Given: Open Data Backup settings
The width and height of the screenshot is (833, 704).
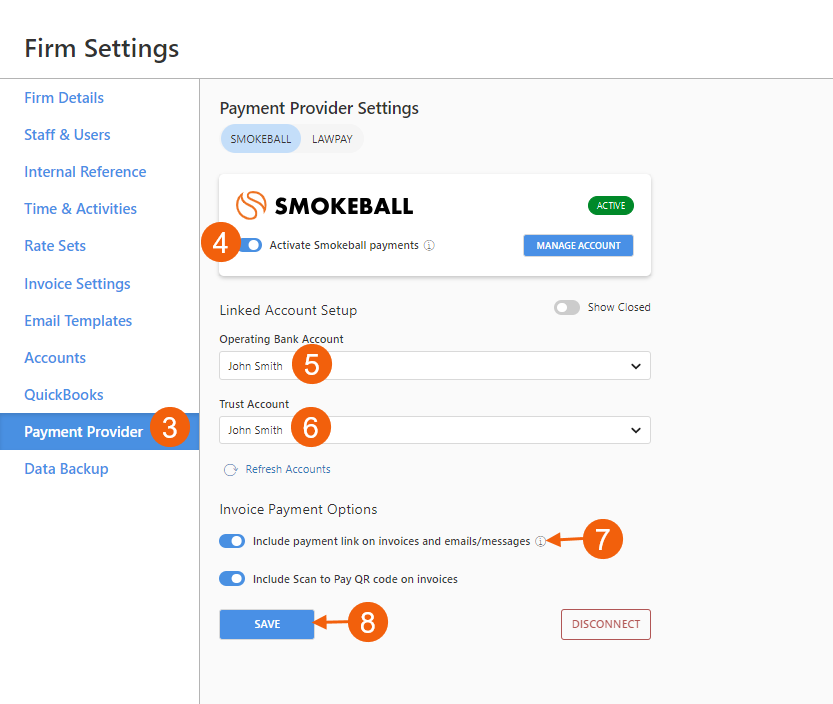Looking at the screenshot, I should click(x=66, y=469).
